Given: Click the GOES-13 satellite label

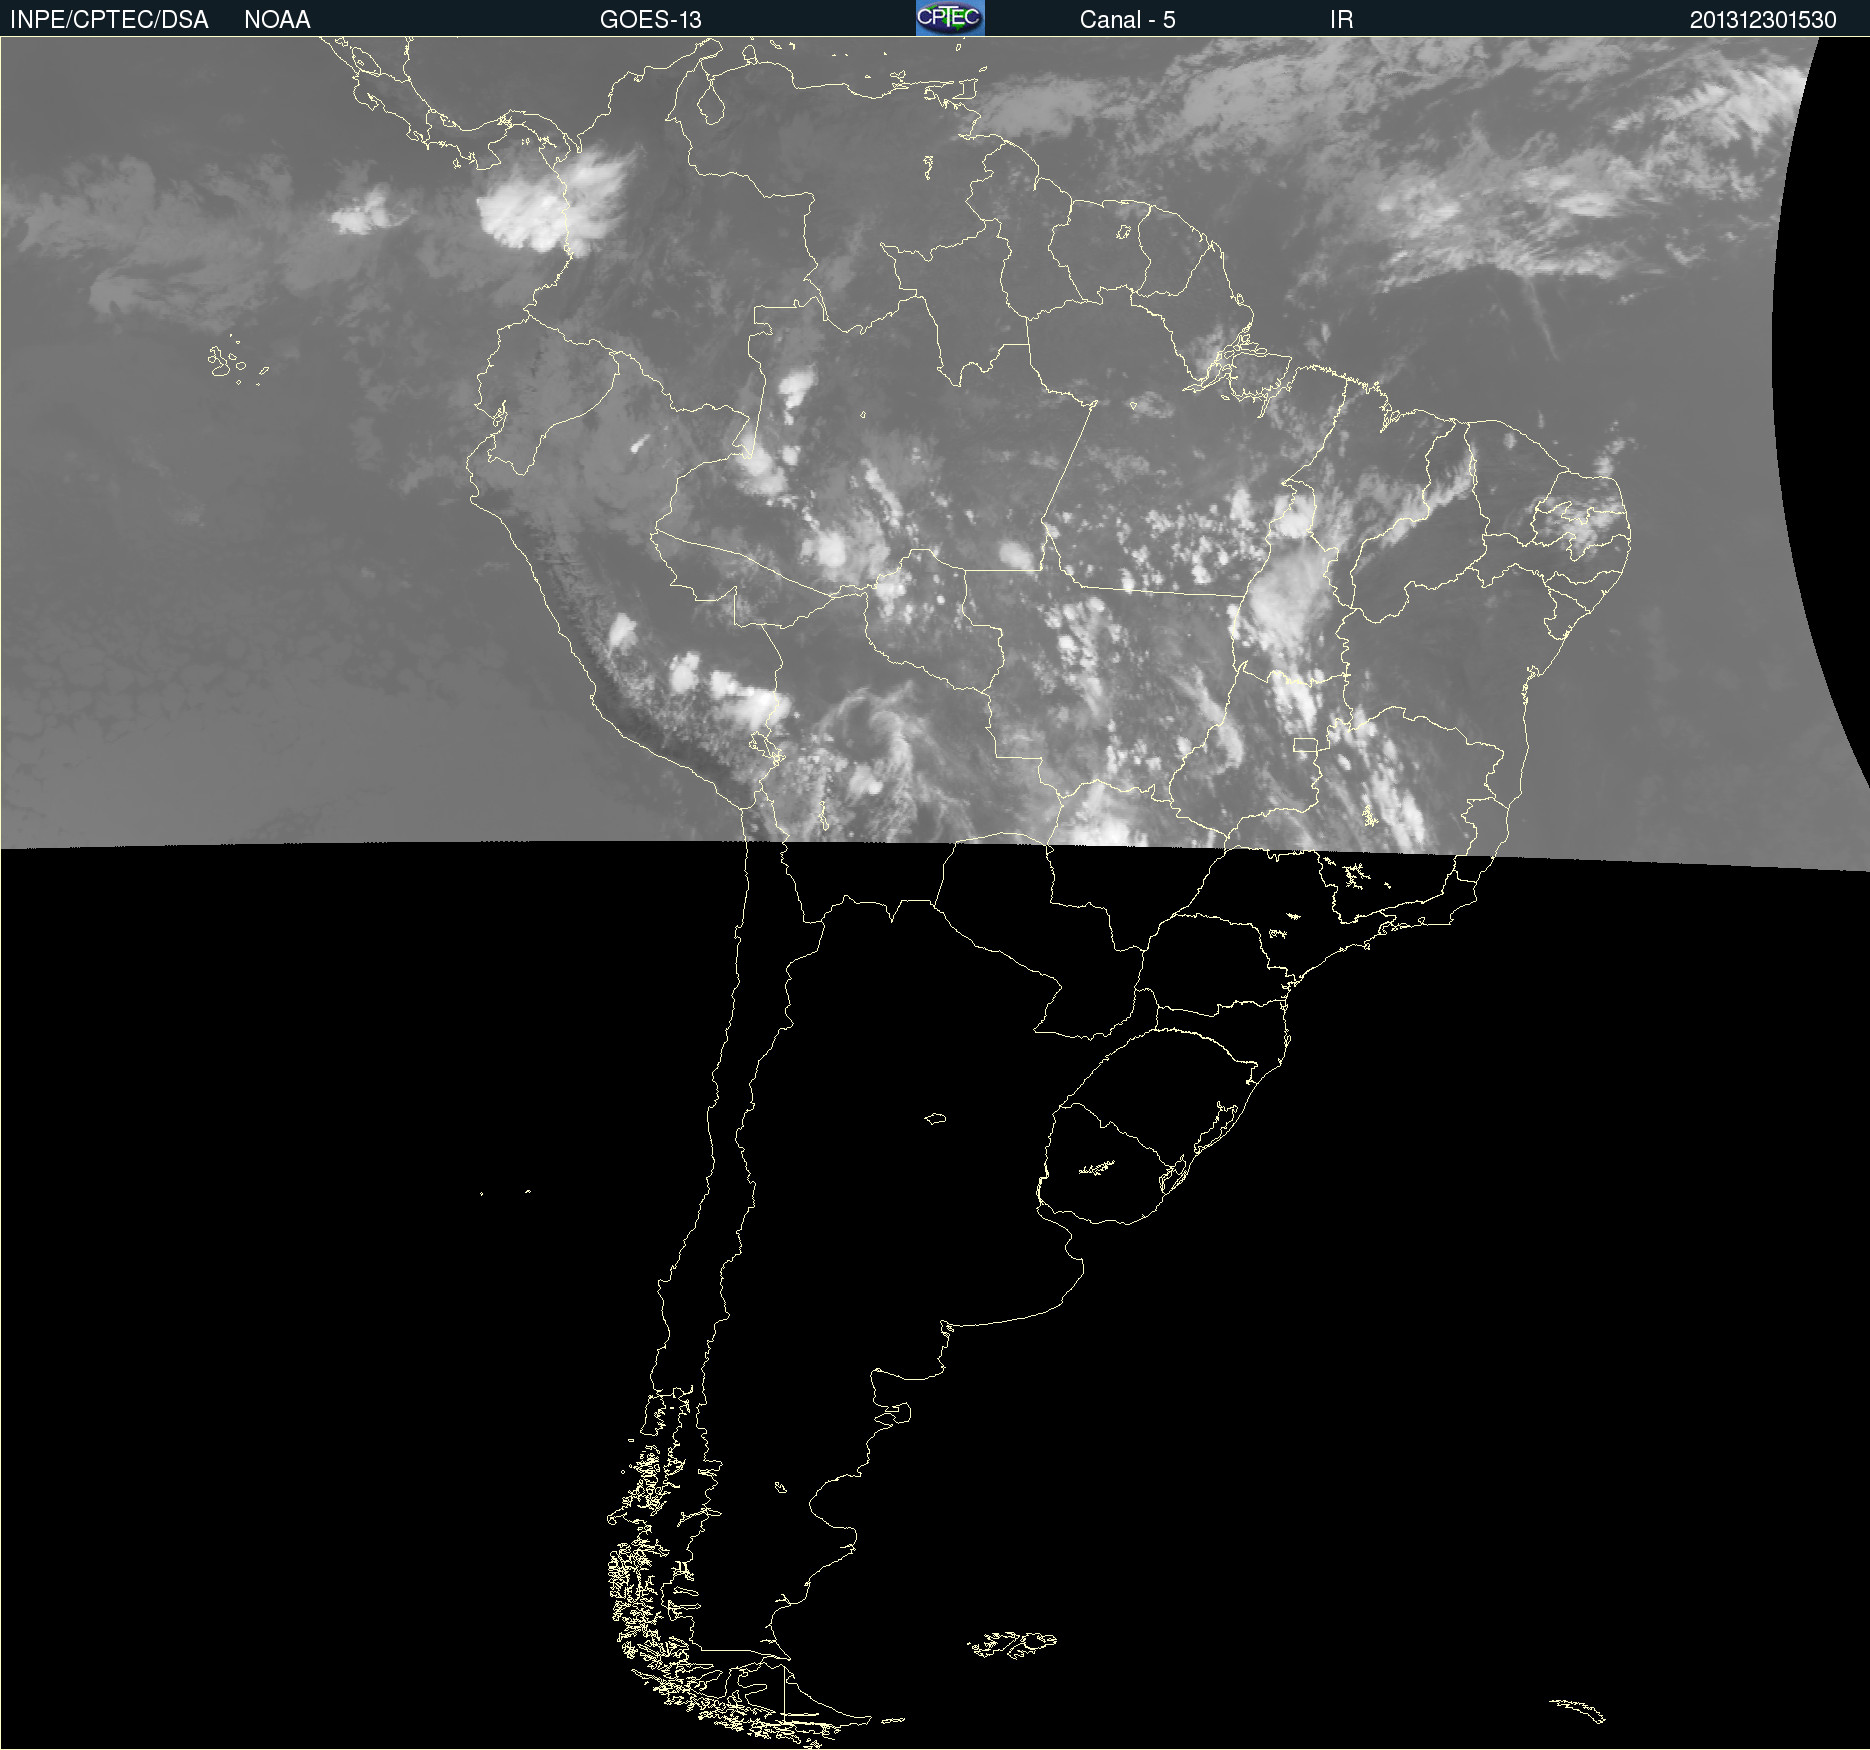Looking at the screenshot, I should click(650, 20).
